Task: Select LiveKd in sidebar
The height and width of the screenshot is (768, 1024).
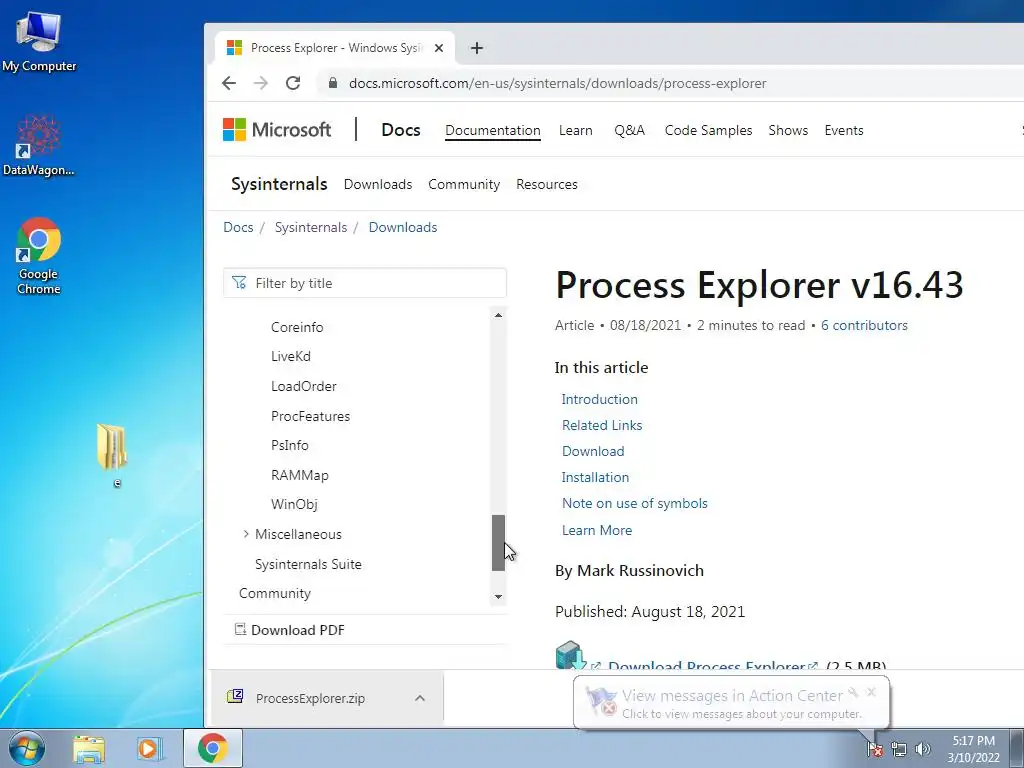Action: 291,357
